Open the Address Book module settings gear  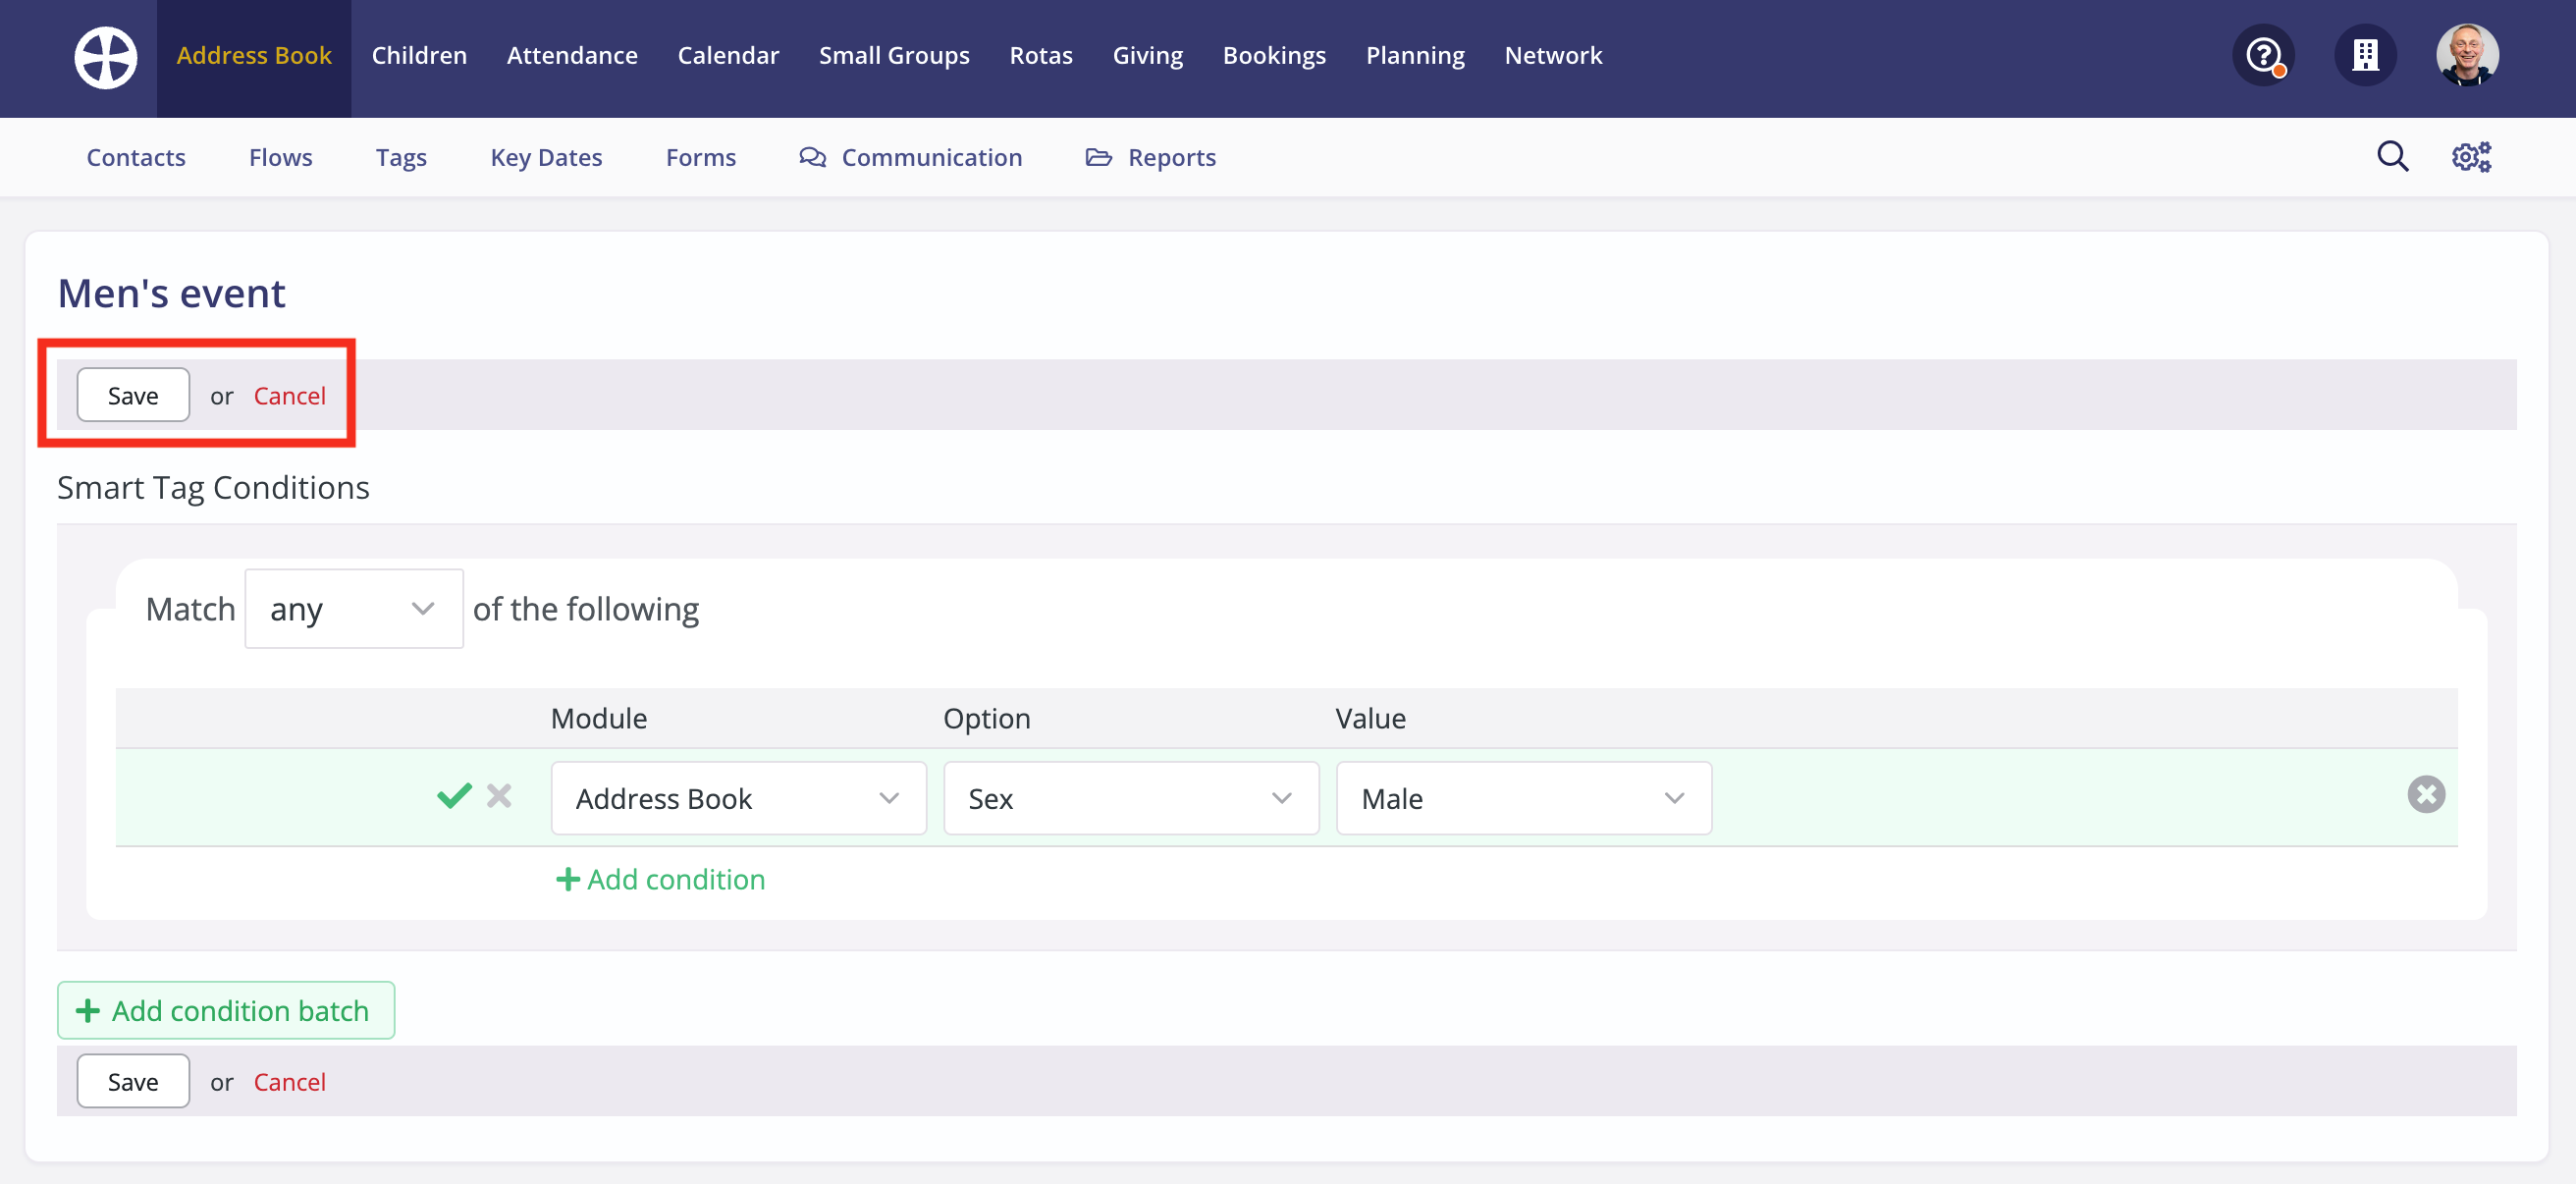2472,157
